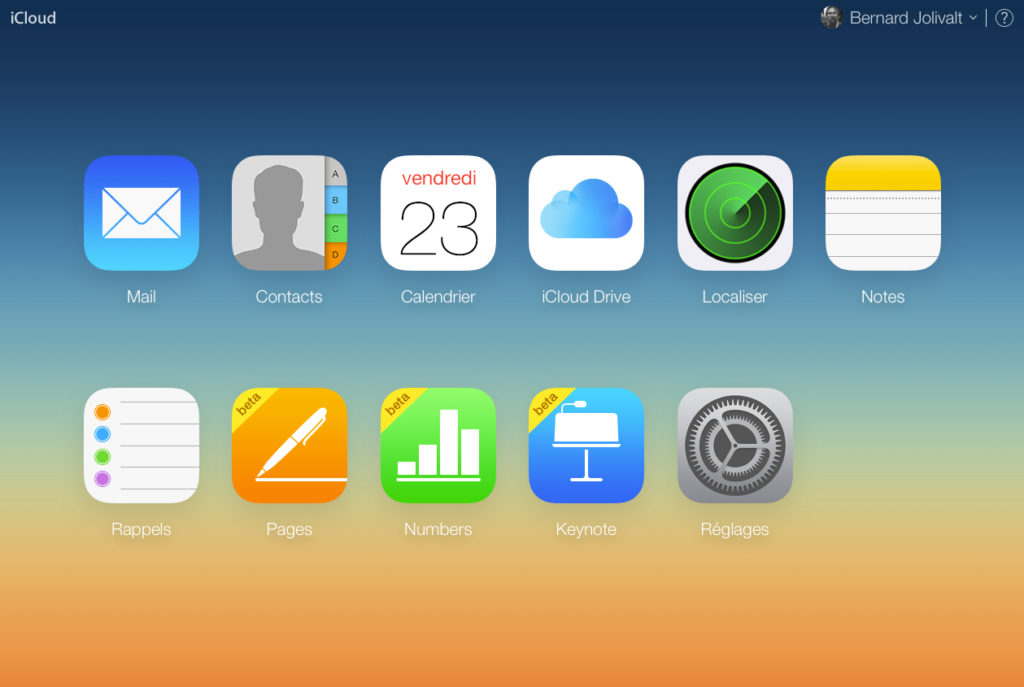
Task: Click the Bernard Jolivalt account name
Action: pos(906,18)
